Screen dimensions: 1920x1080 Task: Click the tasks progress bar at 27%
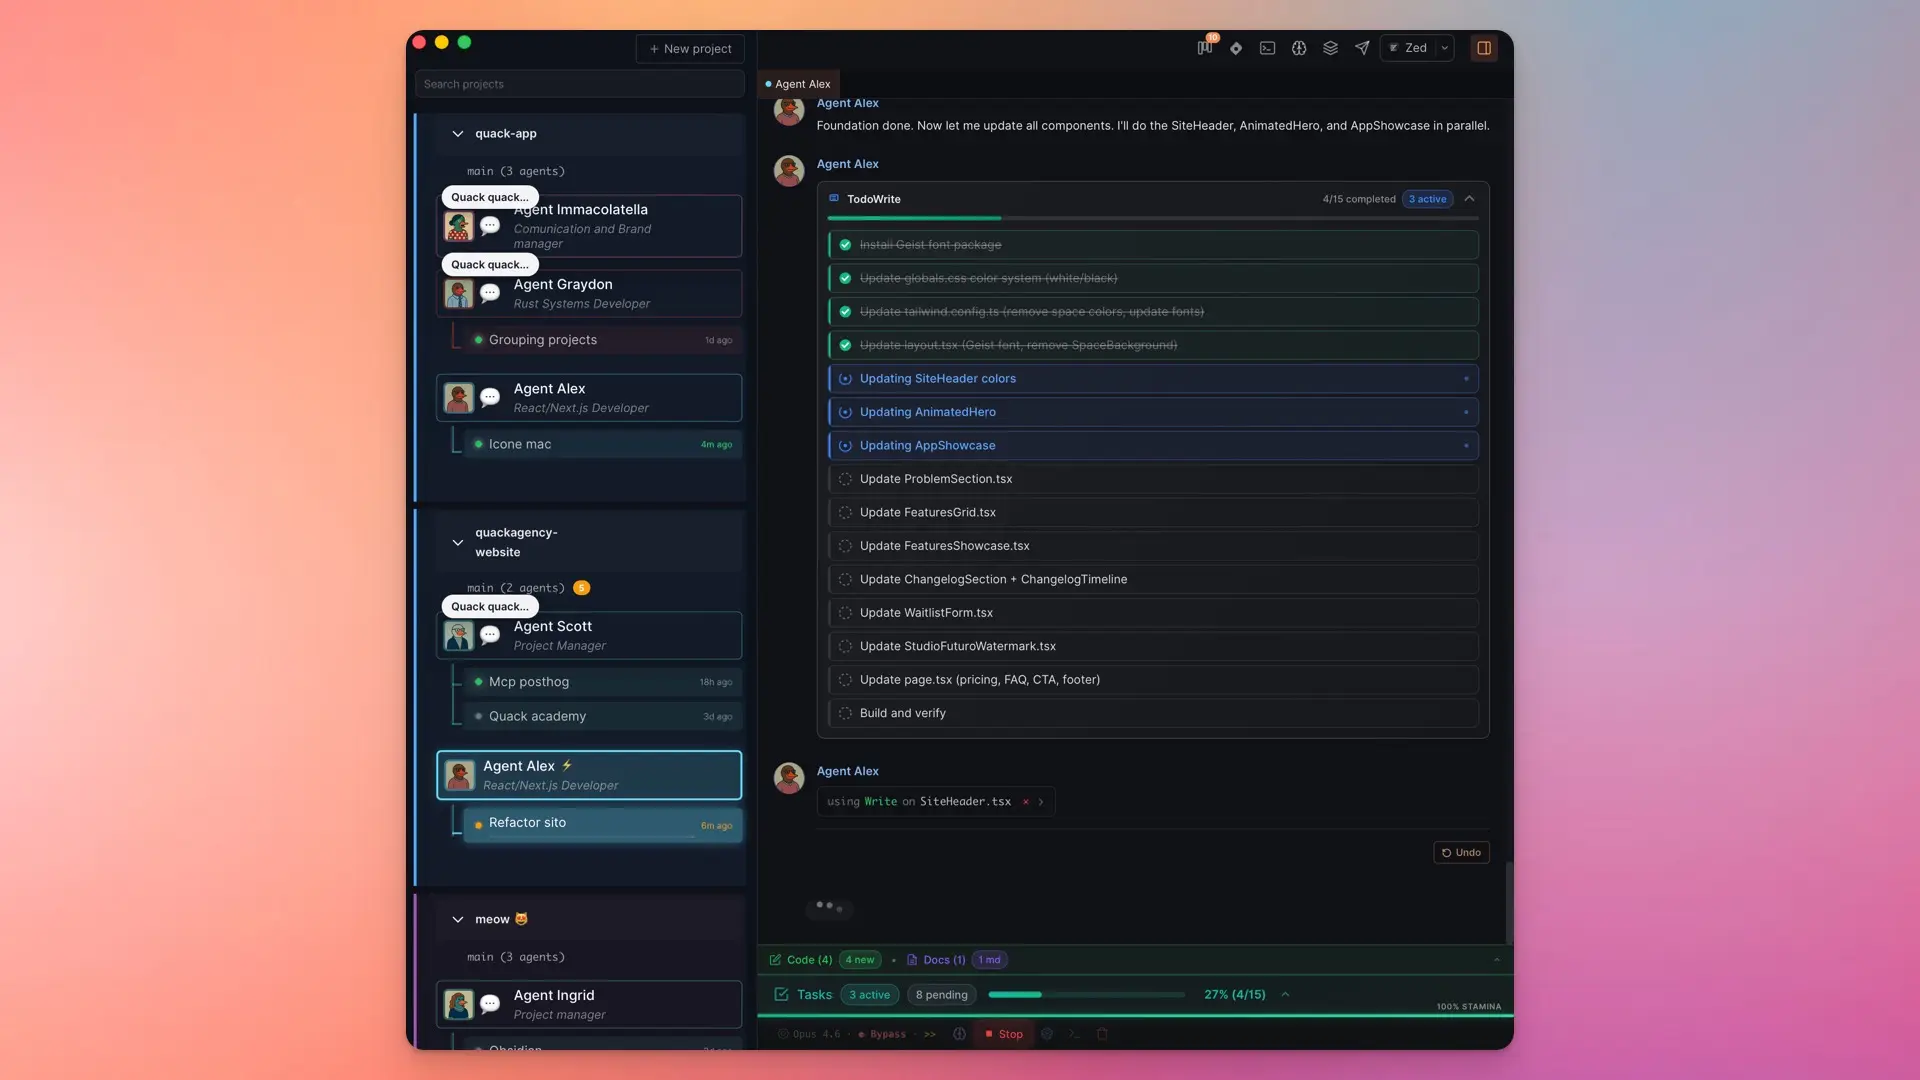pos(1086,995)
